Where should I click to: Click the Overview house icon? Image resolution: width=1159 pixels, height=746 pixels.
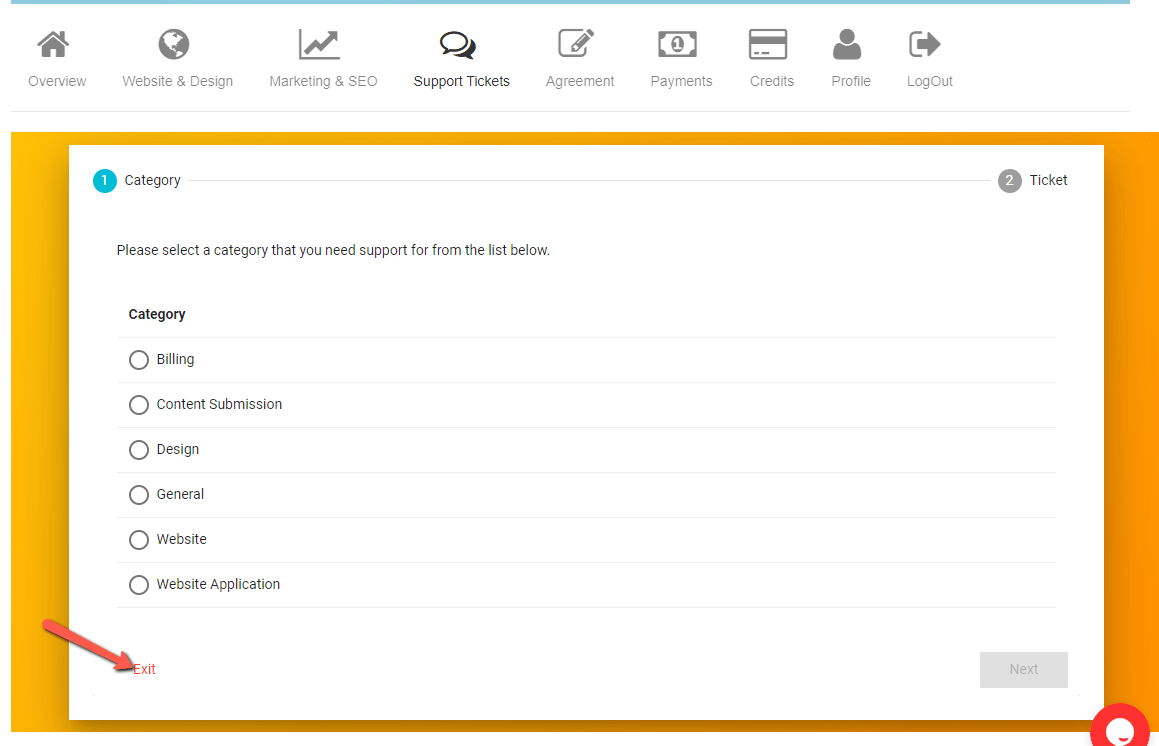tap(53, 45)
